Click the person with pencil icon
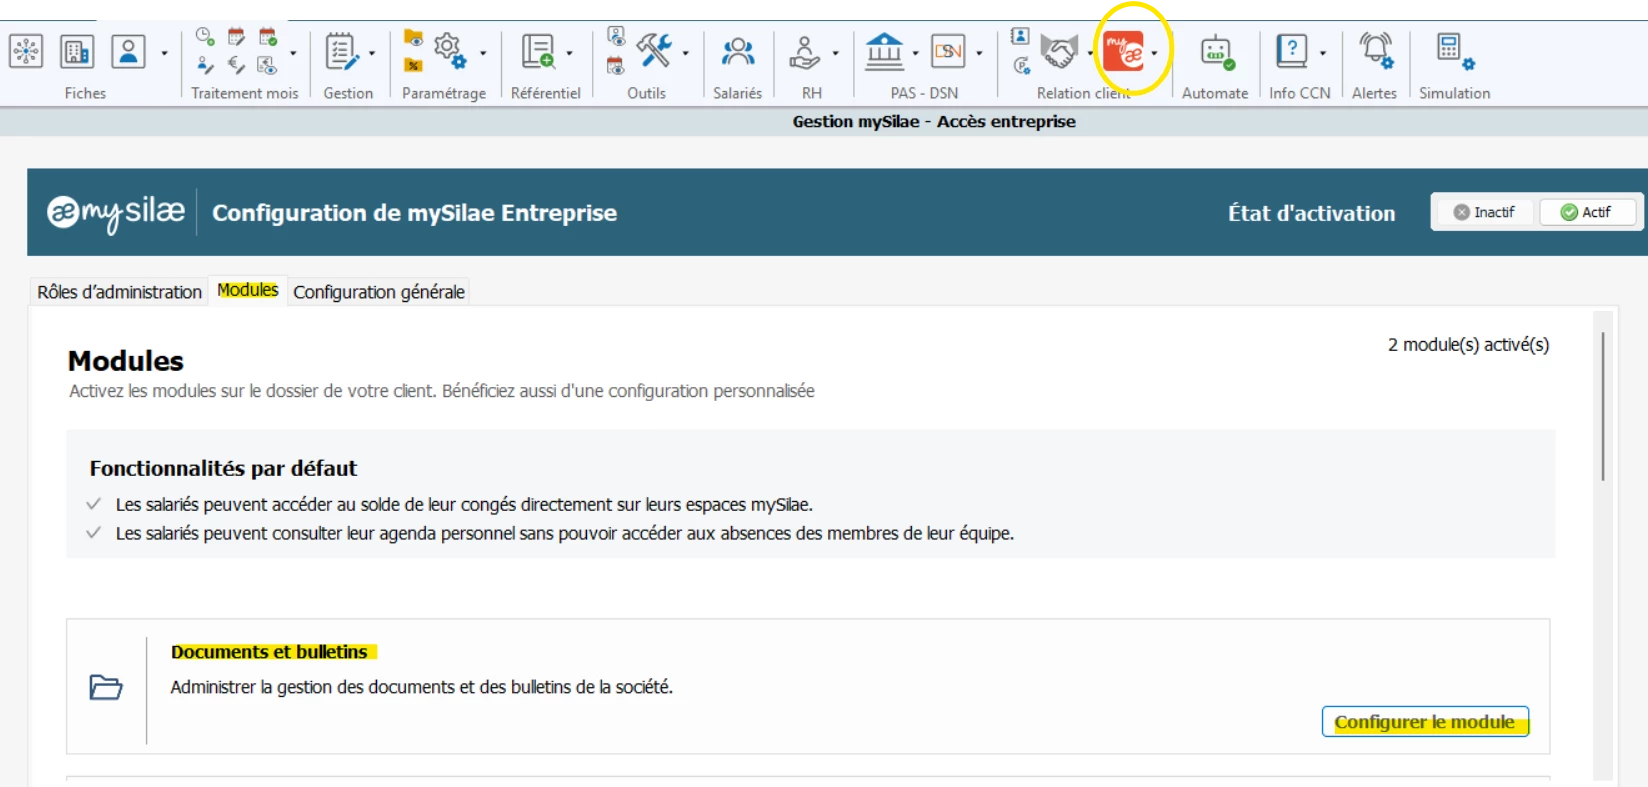 (205, 65)
